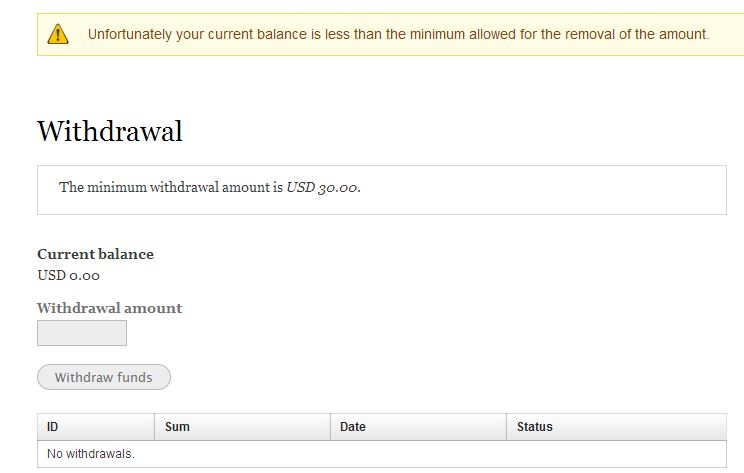The image size is (744, 473).
Task: Click the Current balance label
Action: click(x=95, y=254)
